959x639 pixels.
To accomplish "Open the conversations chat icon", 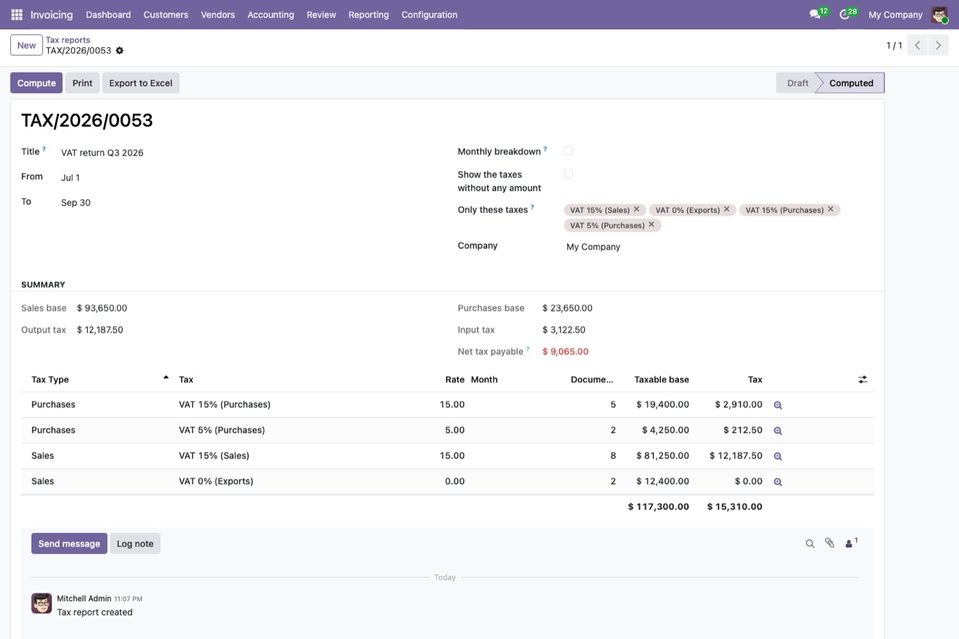I will (x=815, y=14).
